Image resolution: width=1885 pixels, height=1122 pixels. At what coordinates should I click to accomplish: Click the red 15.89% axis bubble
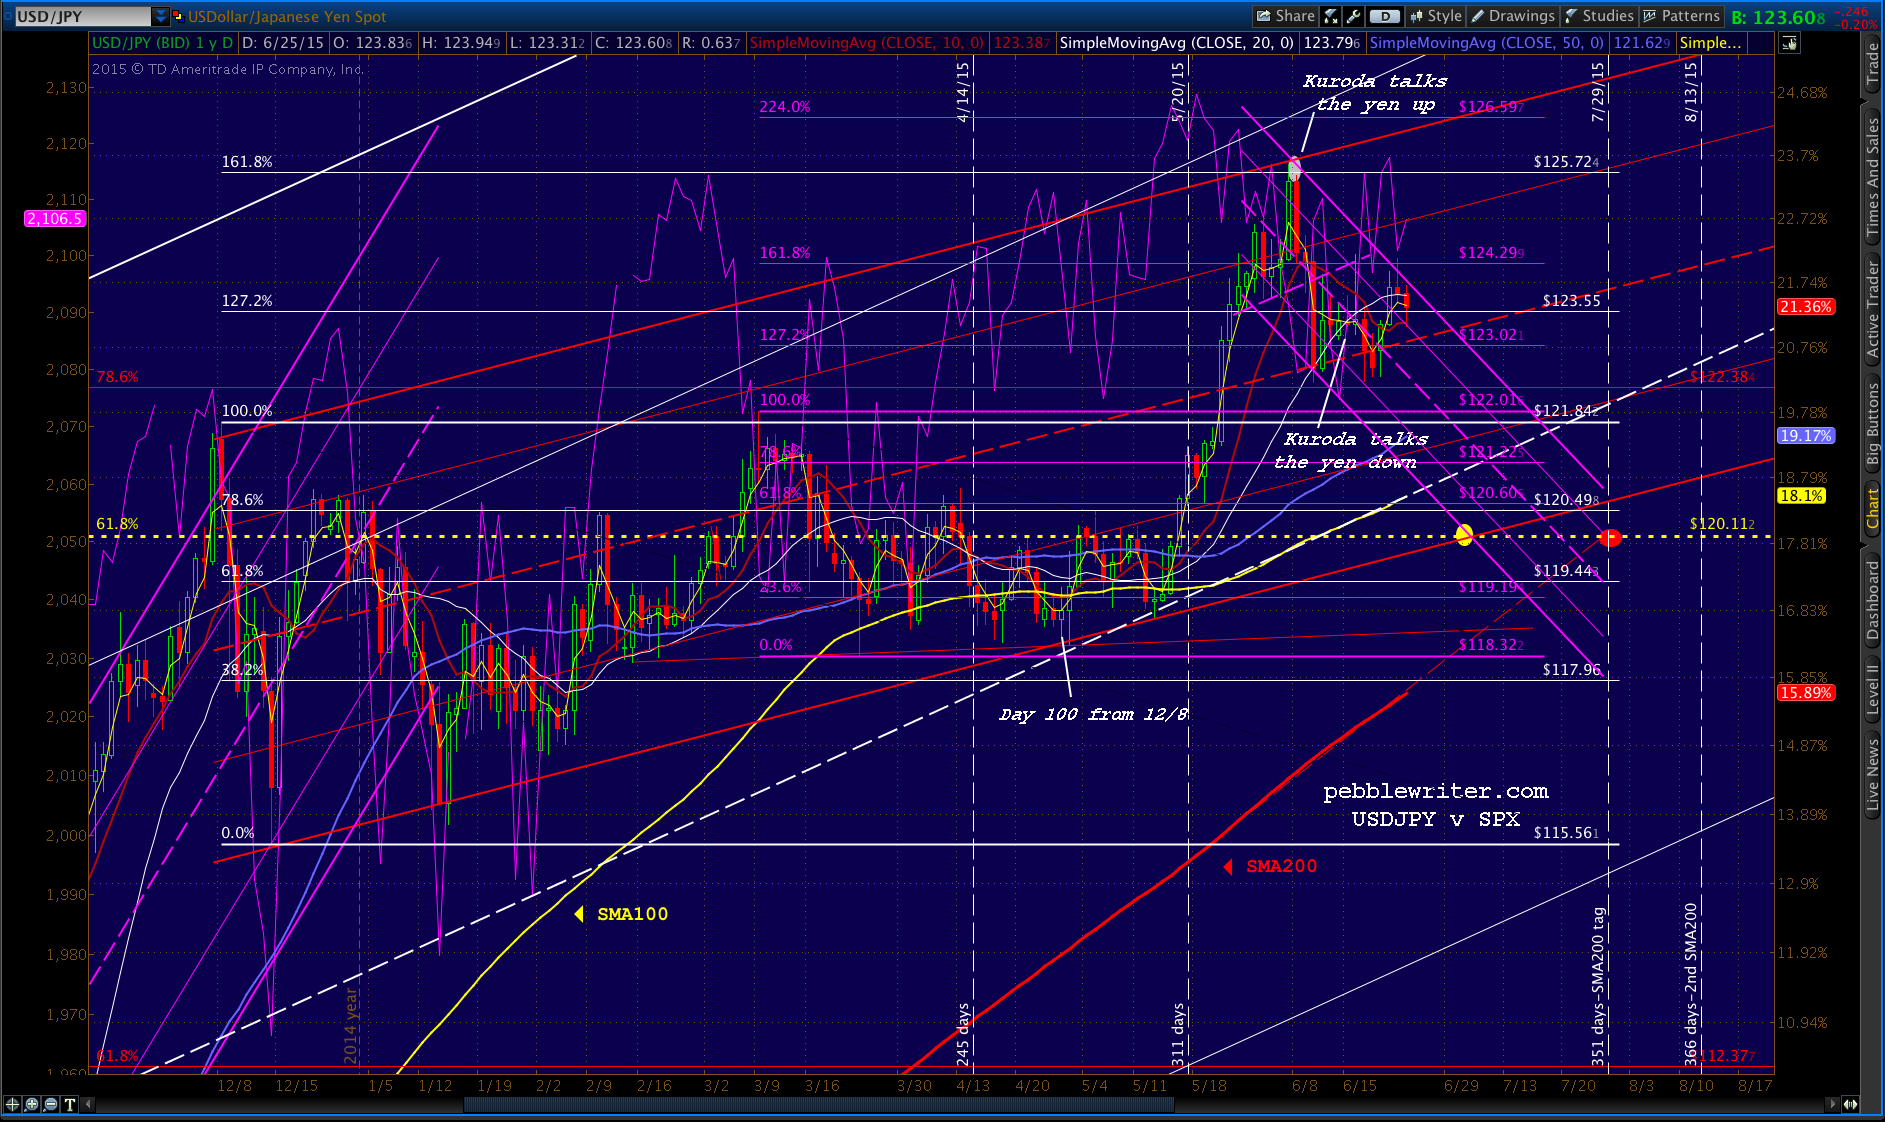(x=1806, y=693)
